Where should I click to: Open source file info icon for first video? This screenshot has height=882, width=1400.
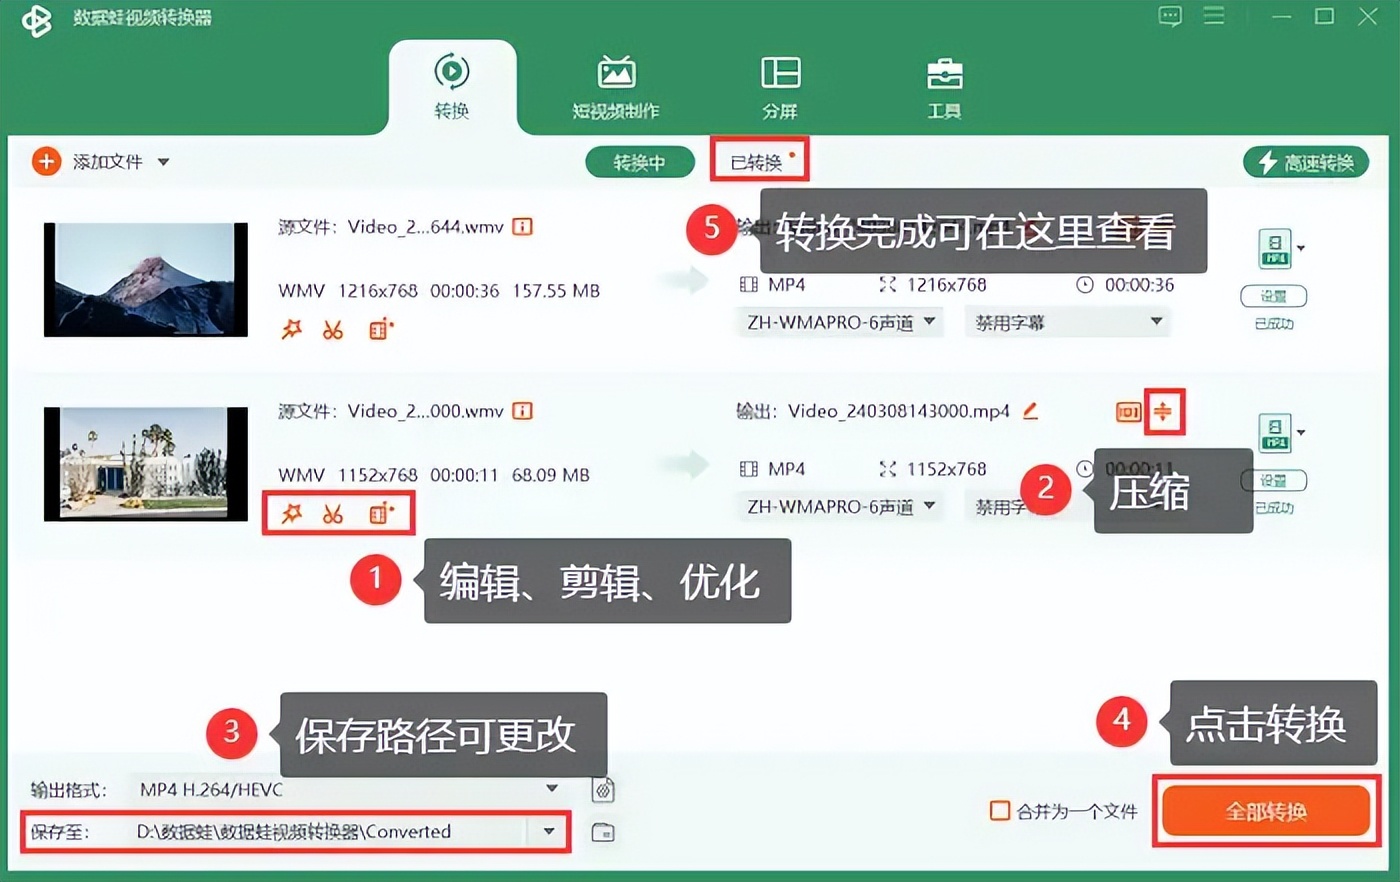(x=522, y=227)
